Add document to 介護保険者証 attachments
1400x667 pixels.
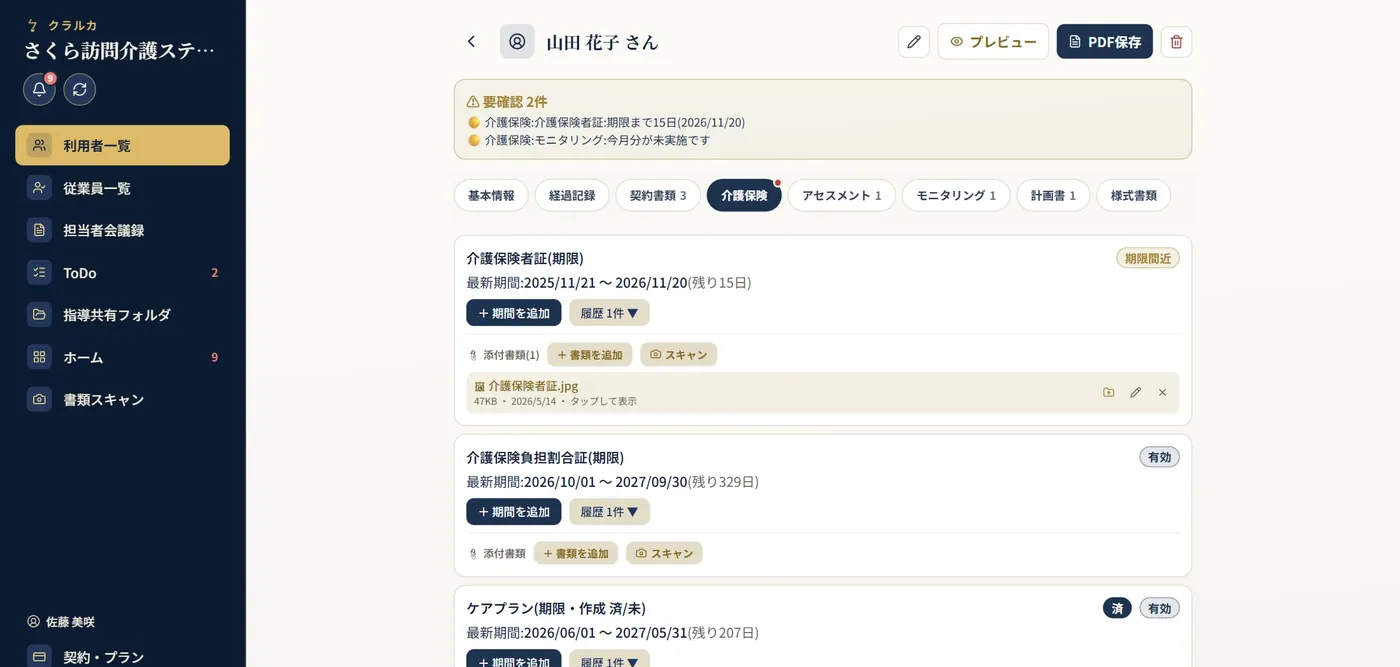tap(590, 355)
